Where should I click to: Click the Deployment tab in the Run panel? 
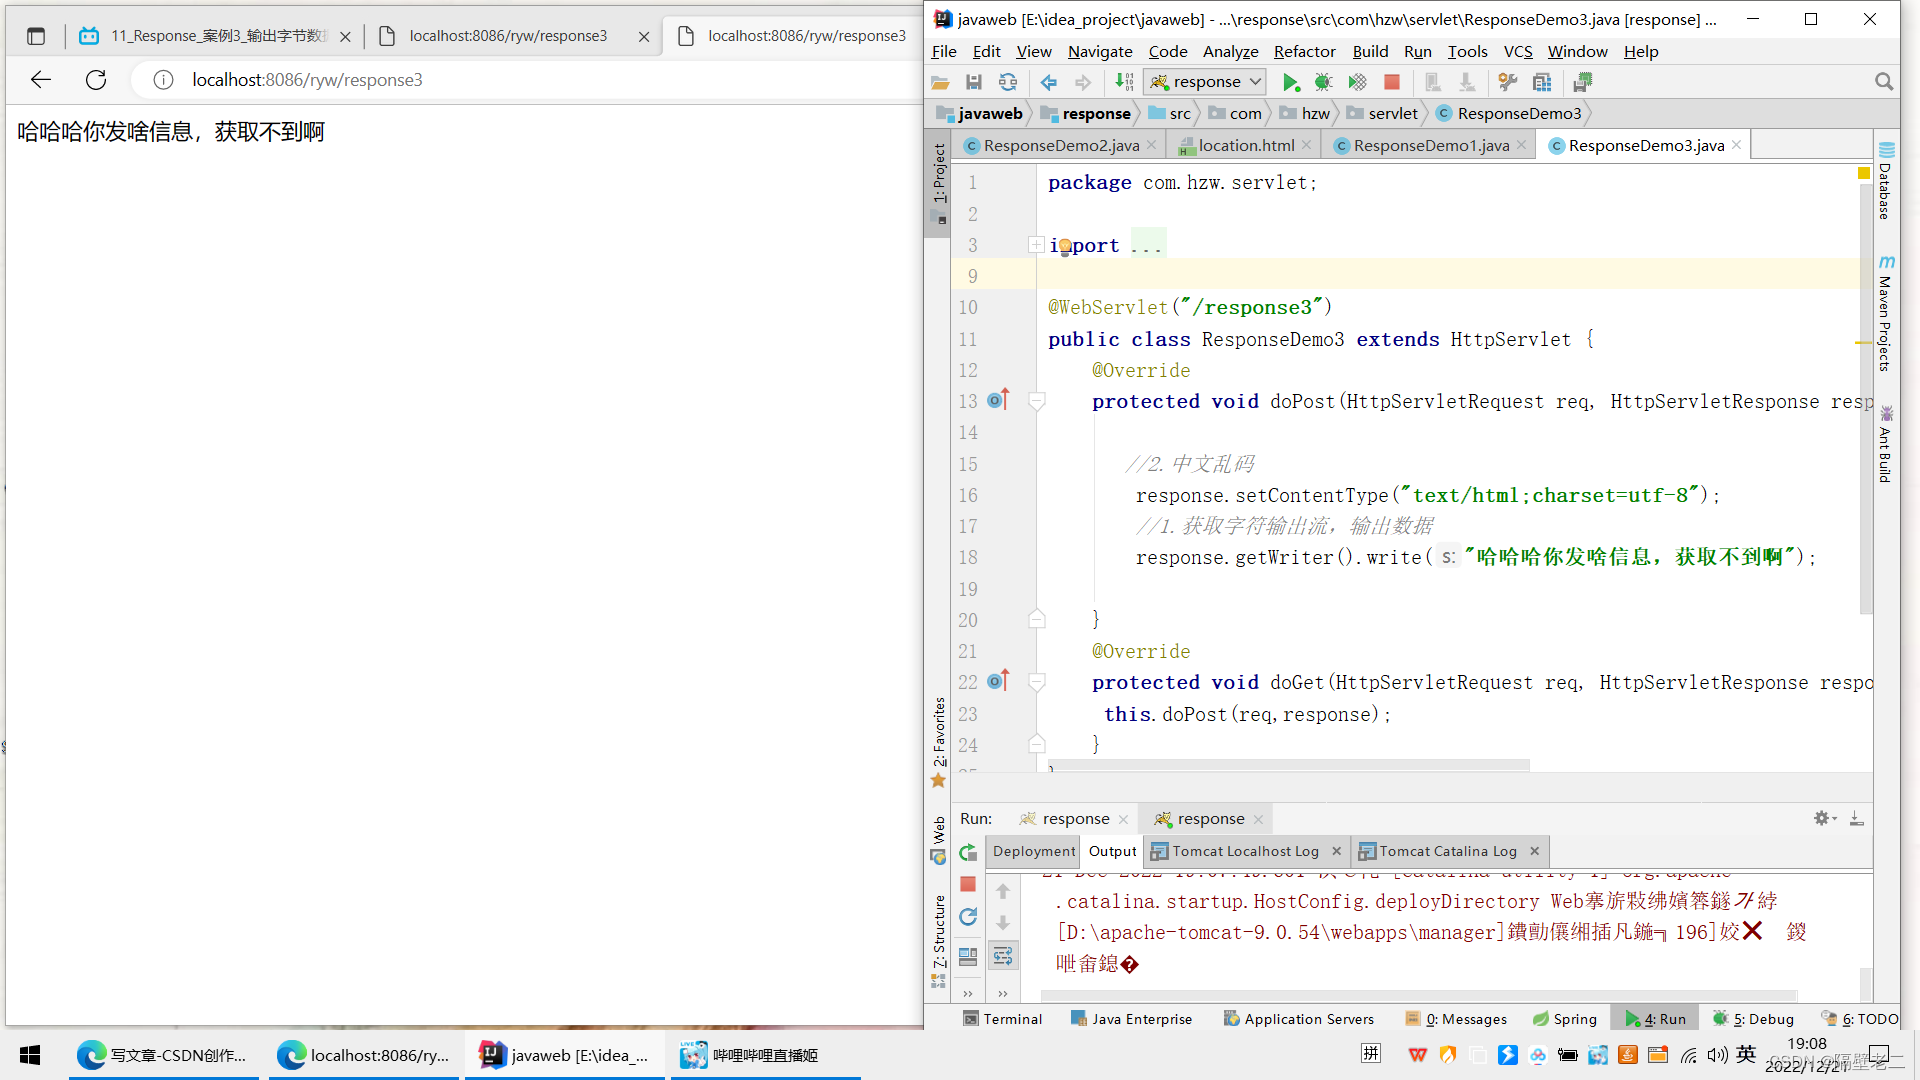[x=1034, y=851]
